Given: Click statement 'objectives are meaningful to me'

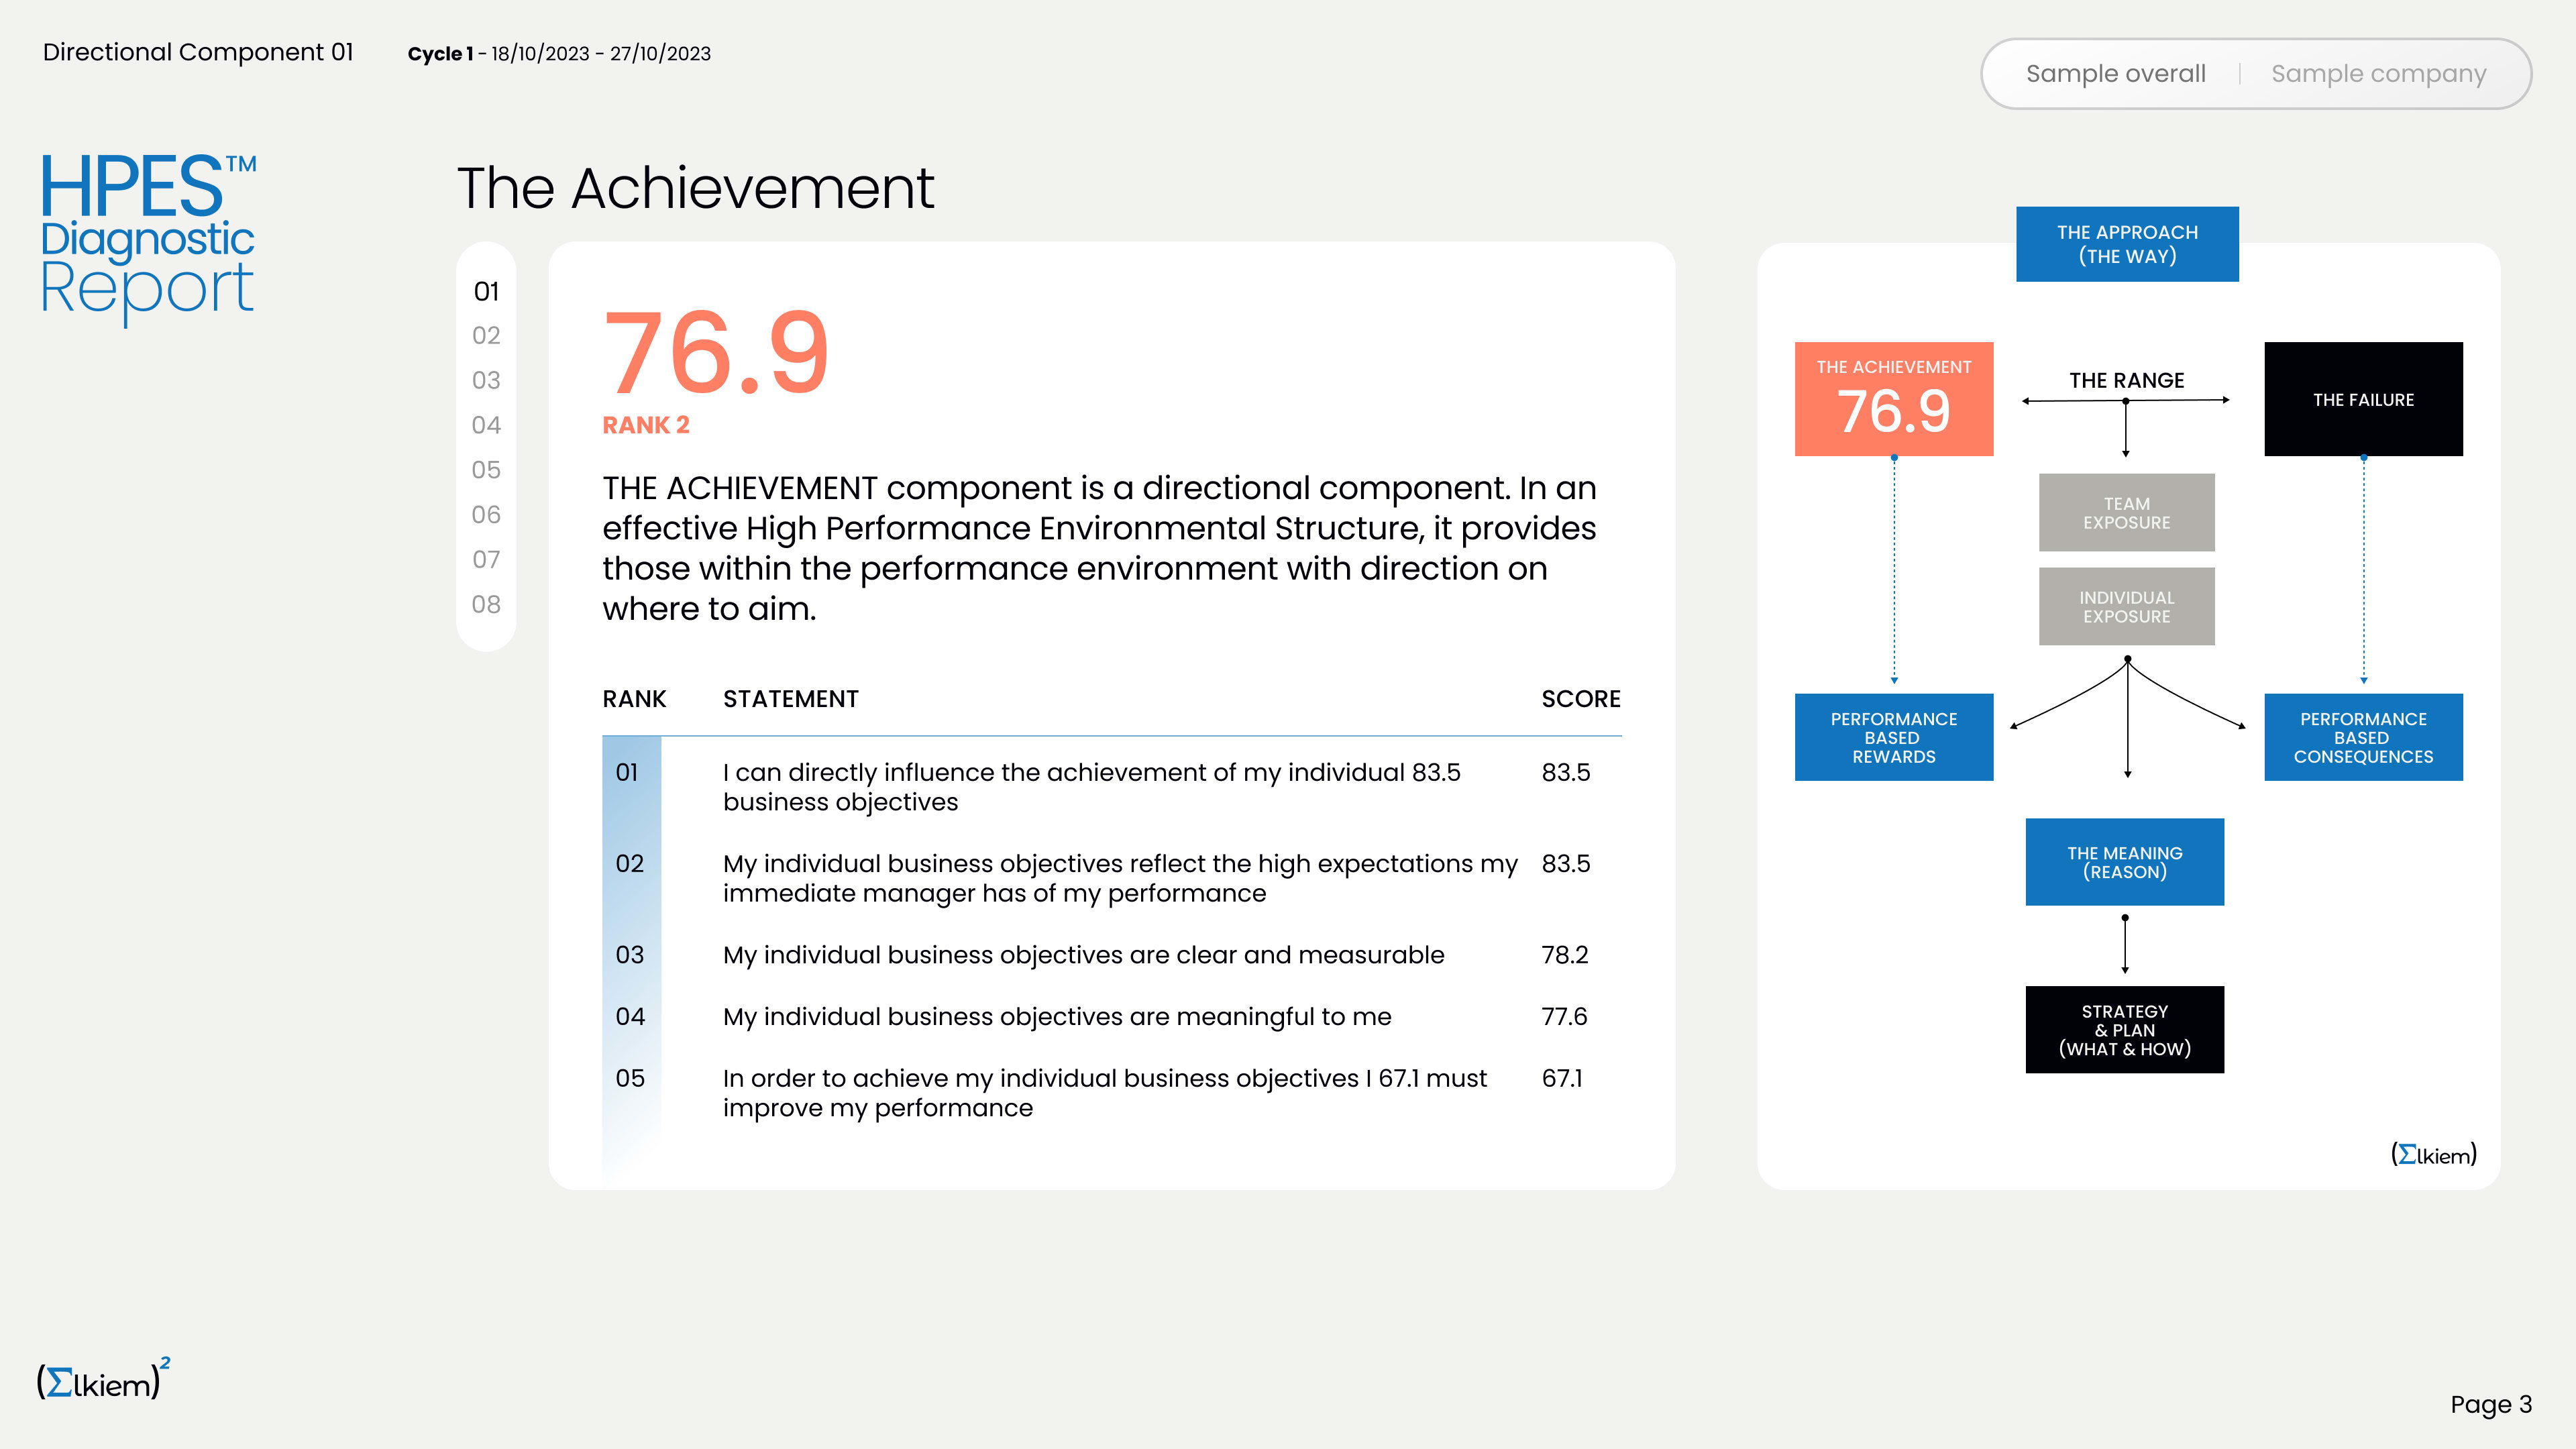Looking at the screenshot, I should click(x=1057, y=1017).
